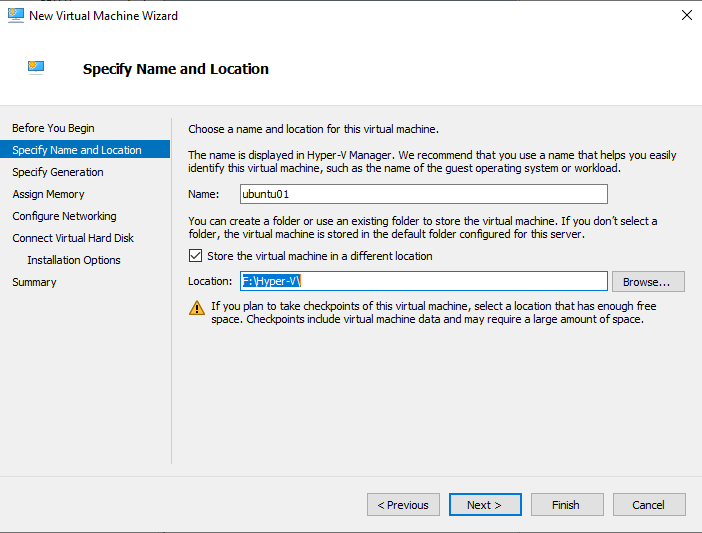Image resolution: width=702 pixels, height=533 pixels.
Task: Continue with the Next > button
Action: (485, 505)
